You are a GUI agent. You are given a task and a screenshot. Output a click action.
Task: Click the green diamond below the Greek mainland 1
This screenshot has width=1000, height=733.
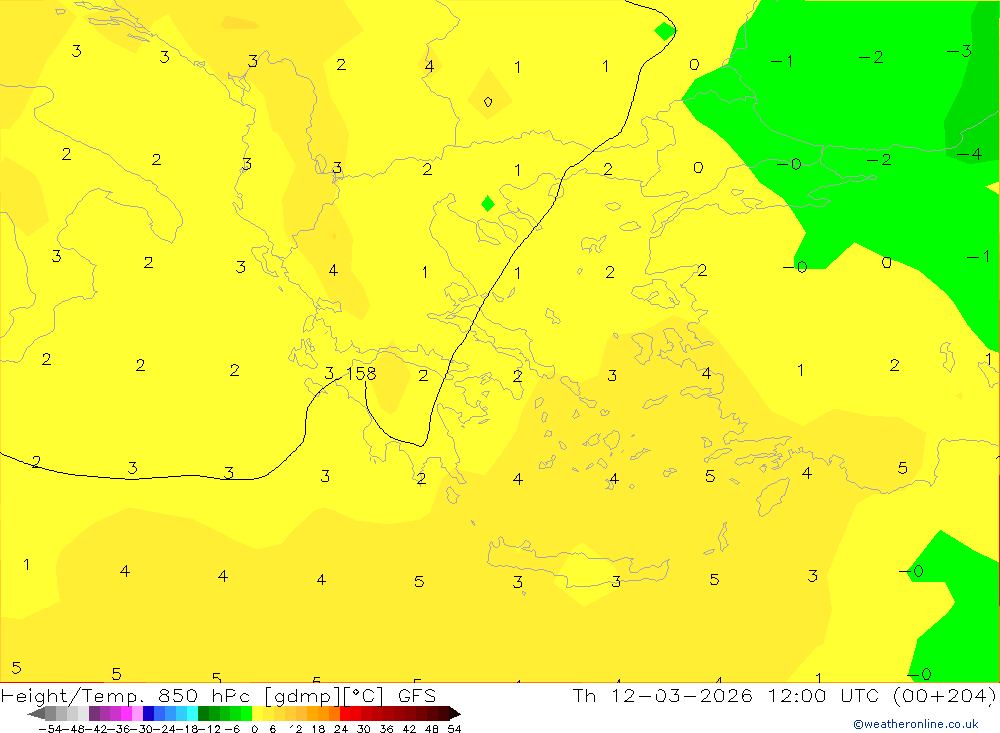tap(488, 204)
